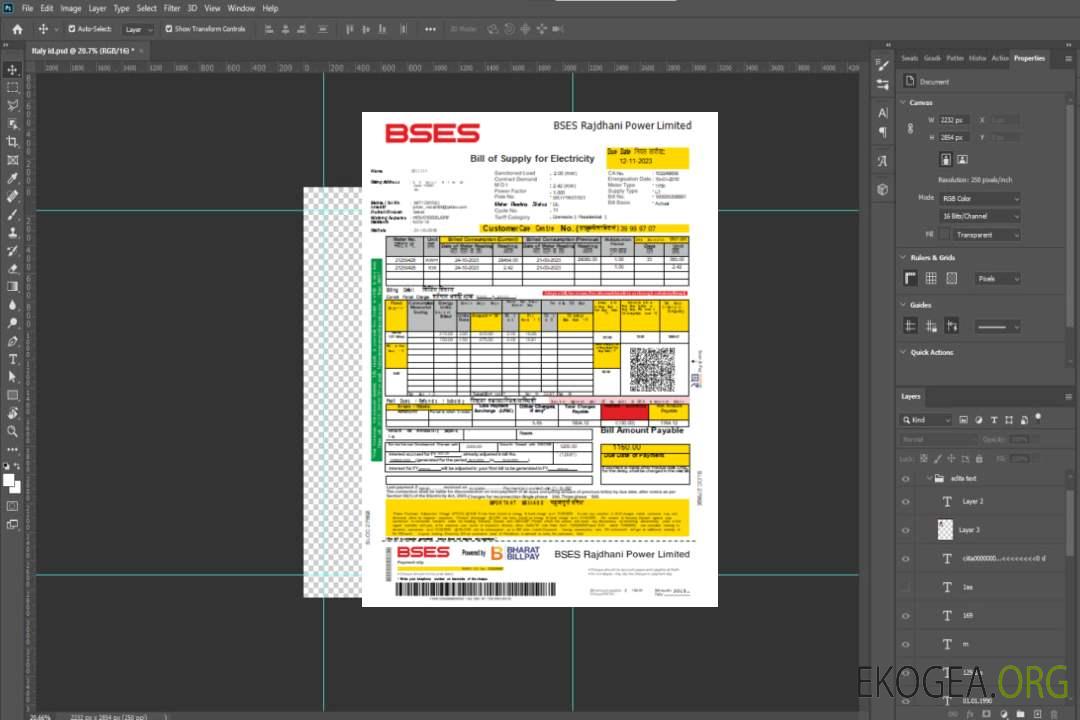Click the grid icon under Rulers & Grids

[x=930, y=279]
